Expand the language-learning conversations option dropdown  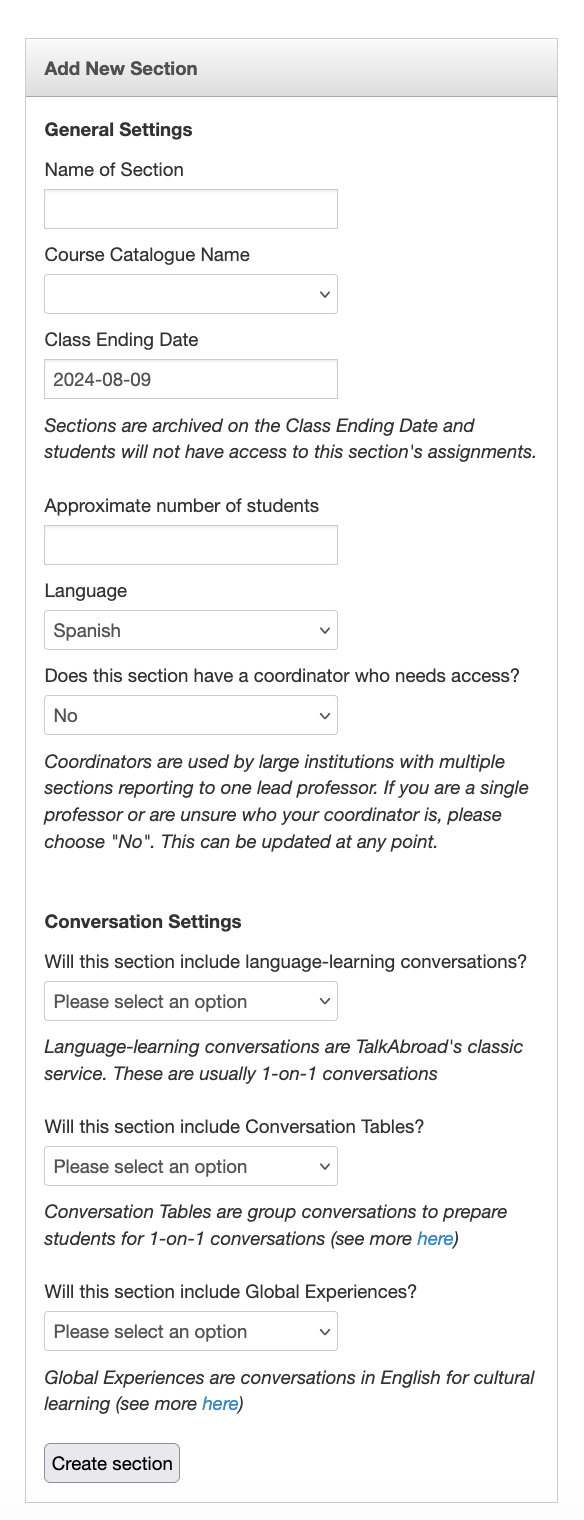(x=191, y=1001)
